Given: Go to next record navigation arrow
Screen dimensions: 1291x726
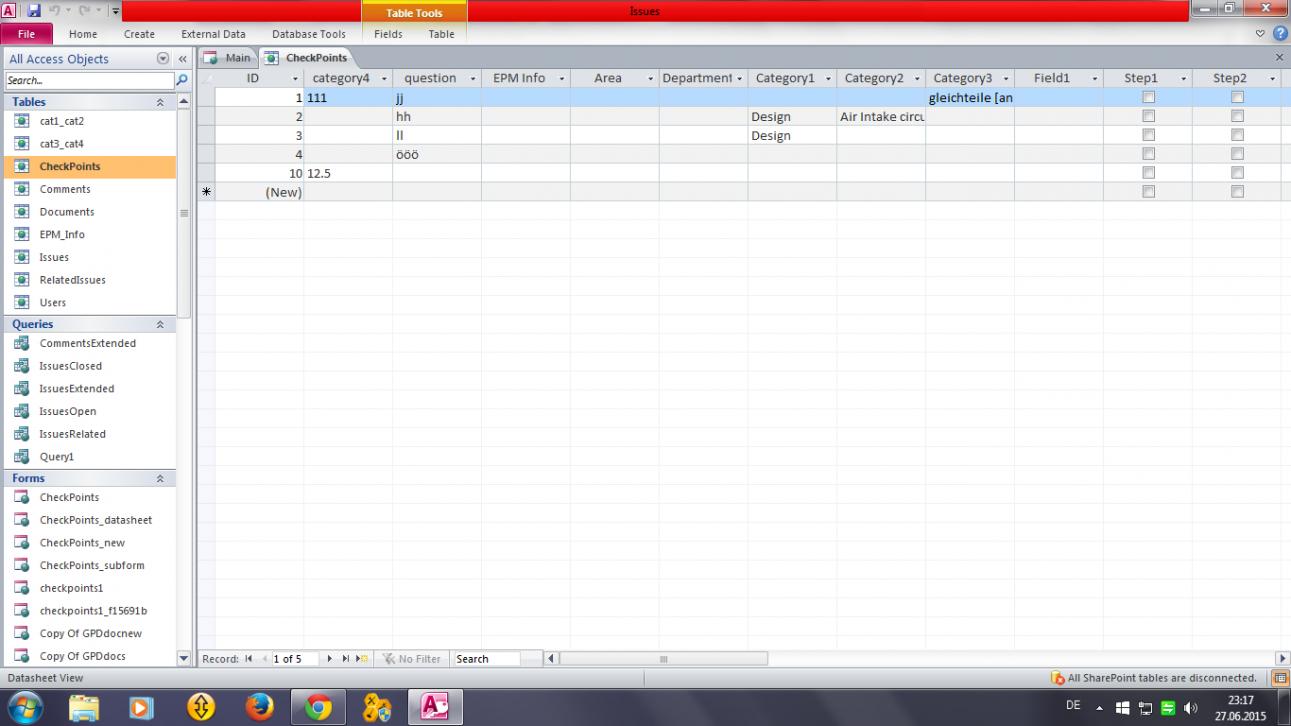Looking at the screenshot, I should pos(330,659).
